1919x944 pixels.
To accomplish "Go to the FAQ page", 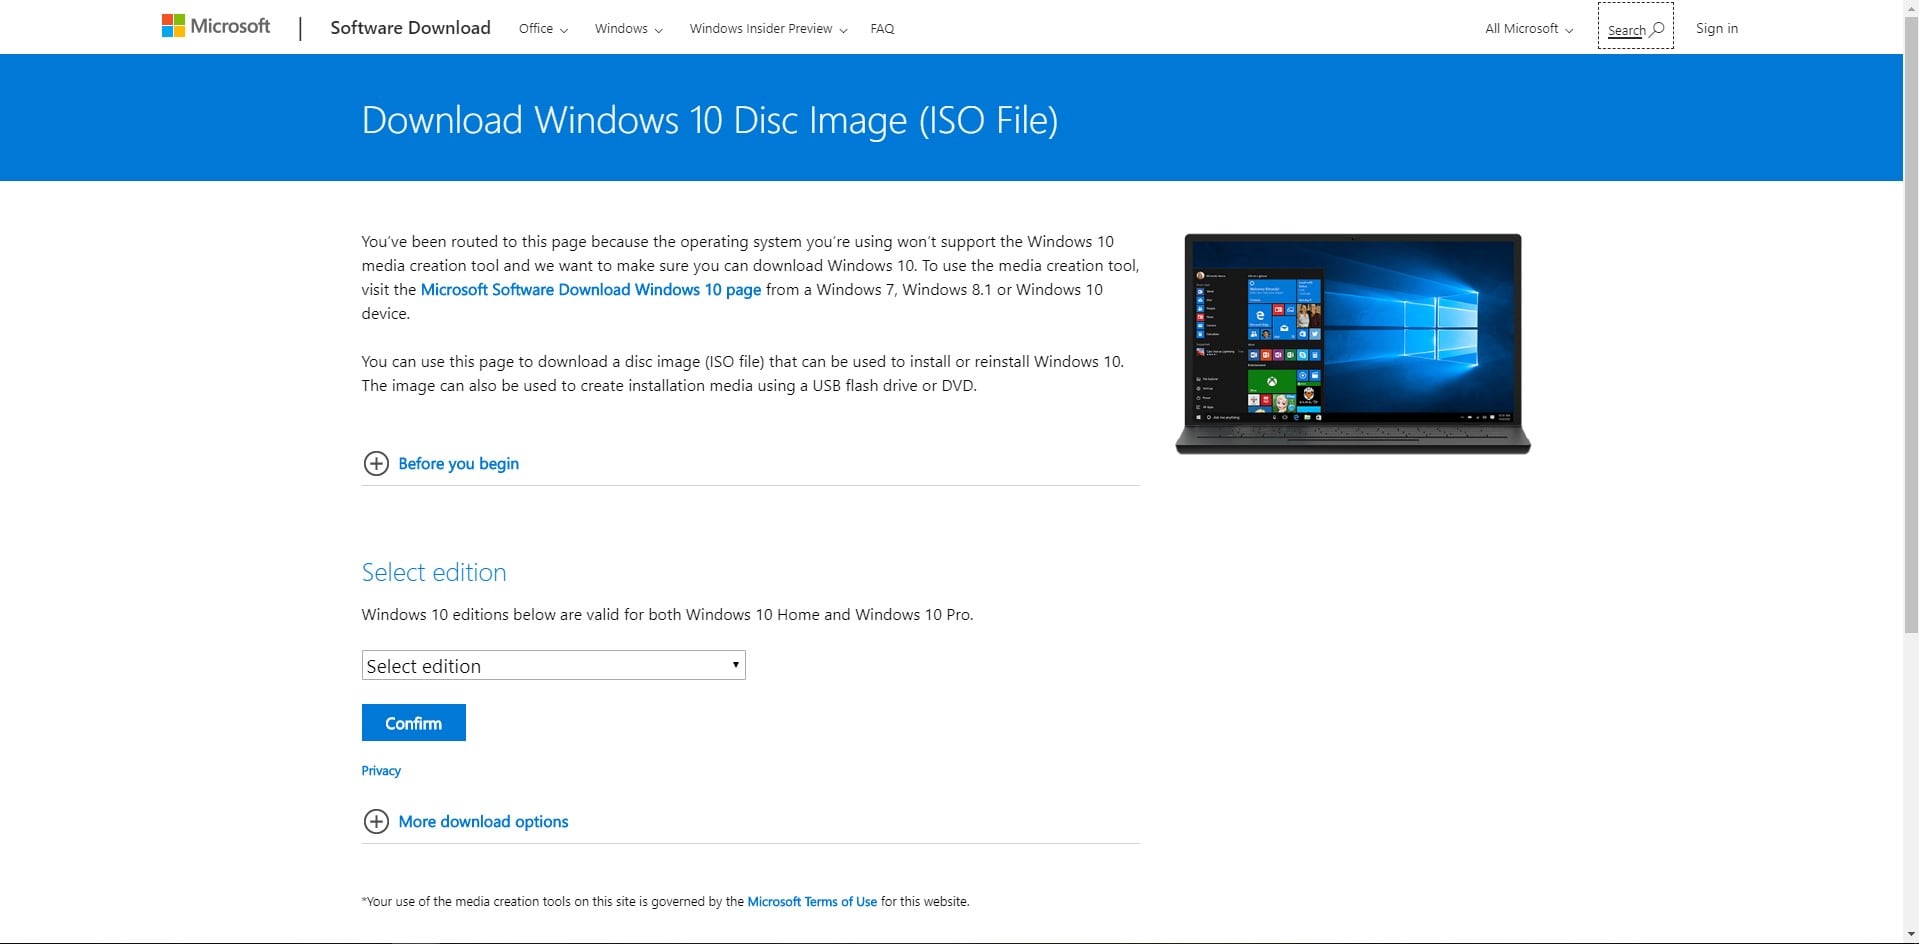I will (x=882, y=29).
